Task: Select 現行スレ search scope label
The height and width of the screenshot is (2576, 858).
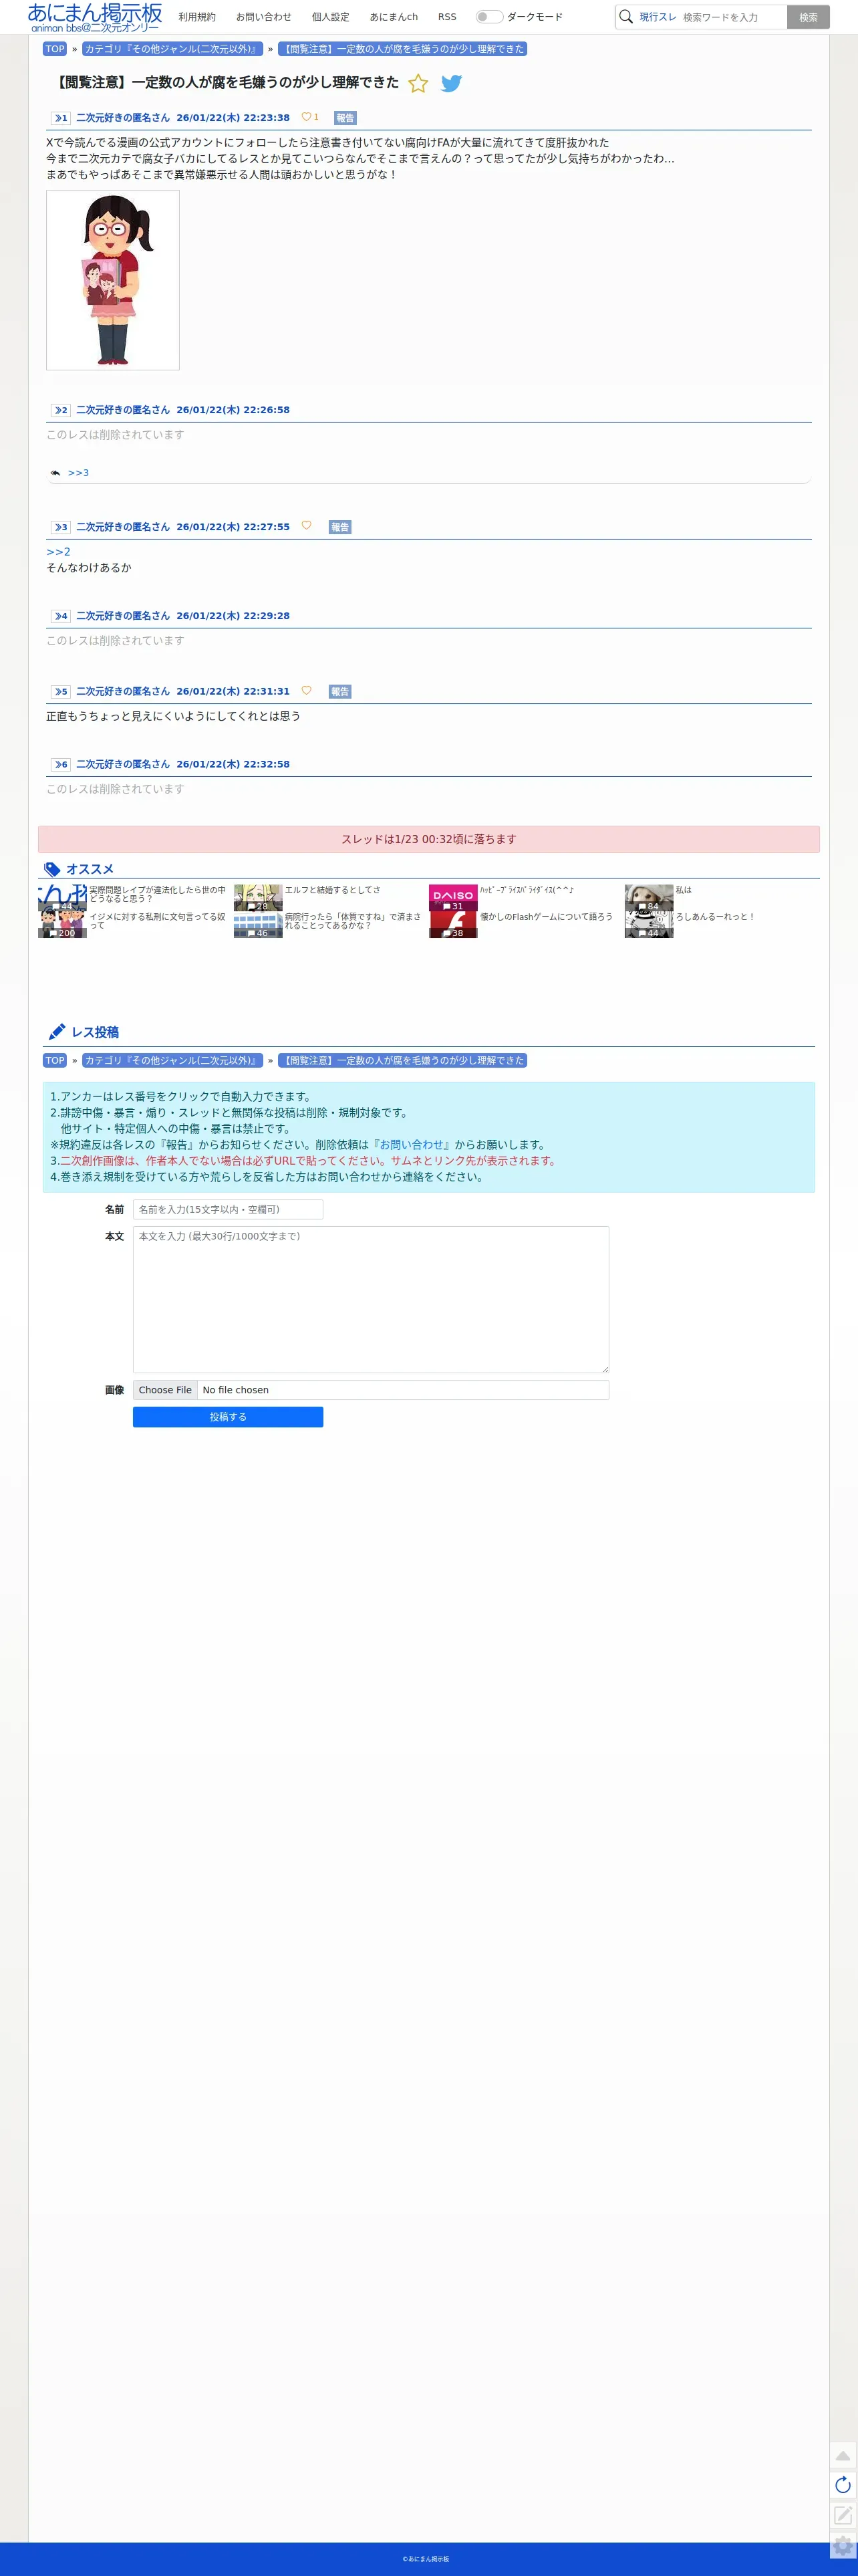Action: (x=658, y=17)
